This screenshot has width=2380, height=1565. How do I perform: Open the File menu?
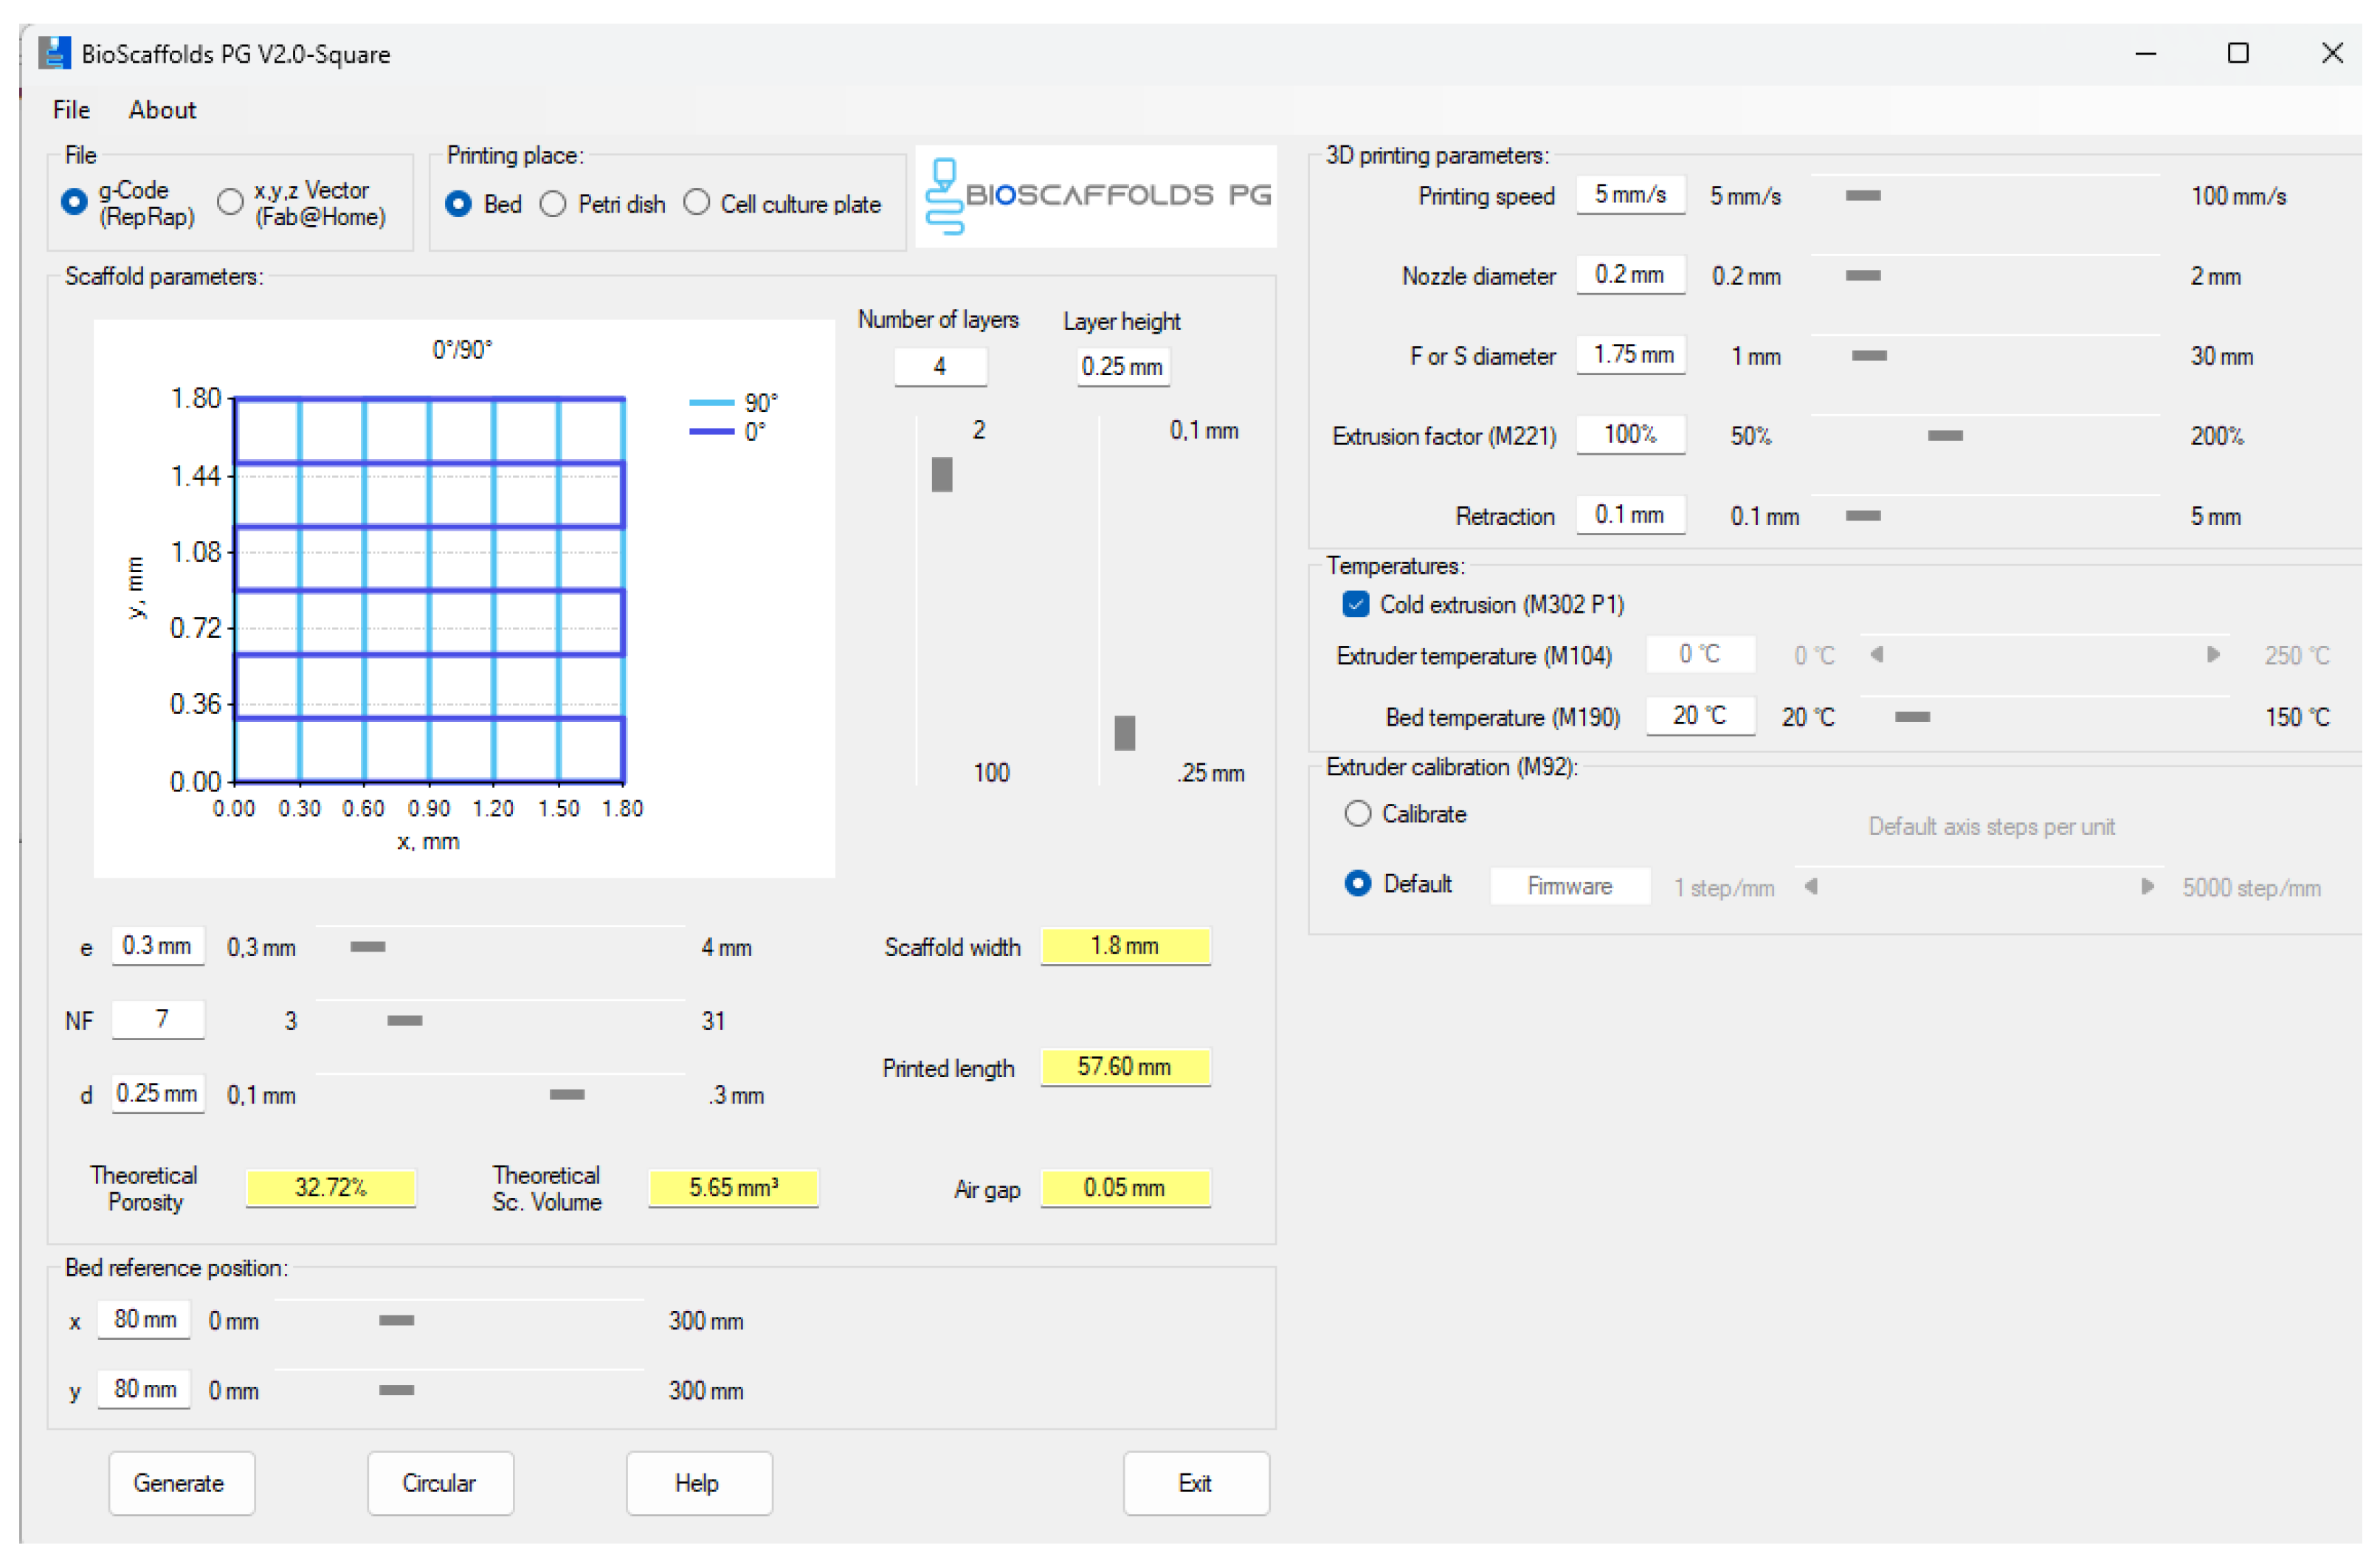tap(71, 110)
